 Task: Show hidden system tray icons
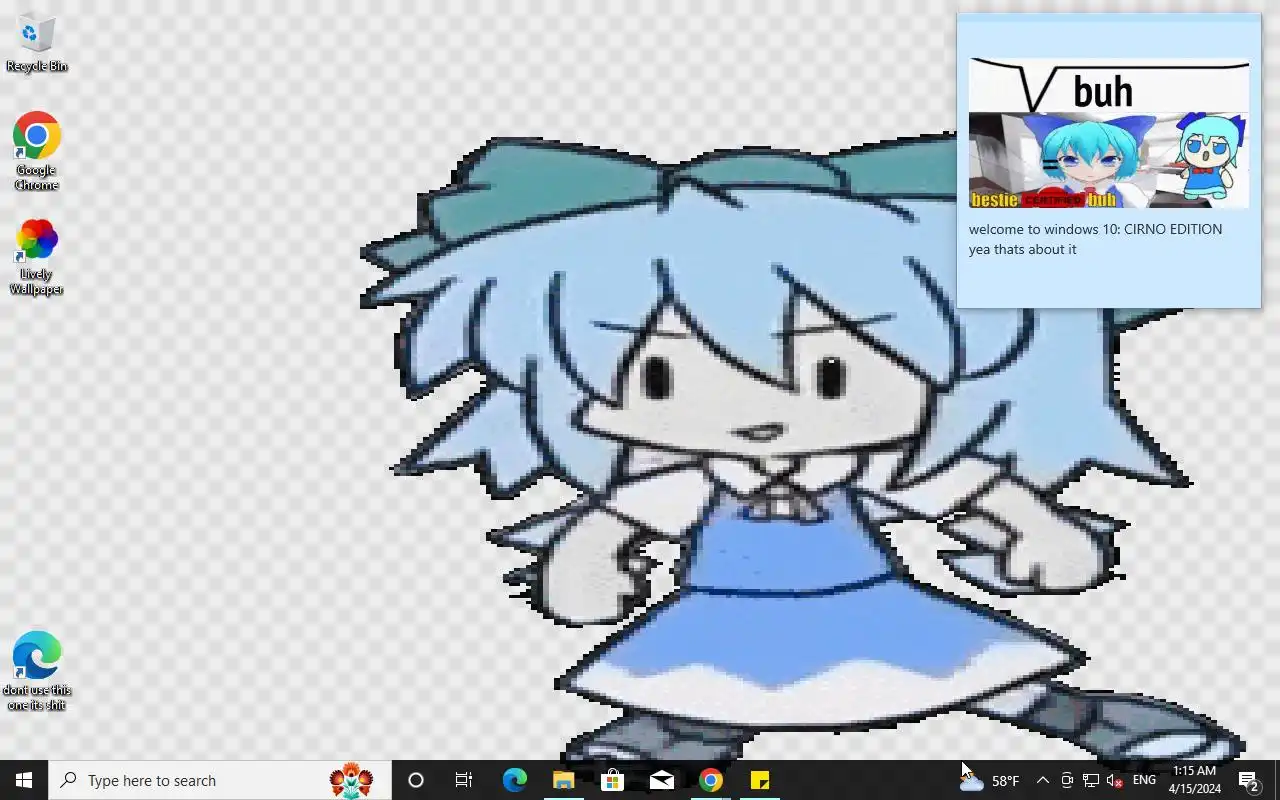(1042, 780)
